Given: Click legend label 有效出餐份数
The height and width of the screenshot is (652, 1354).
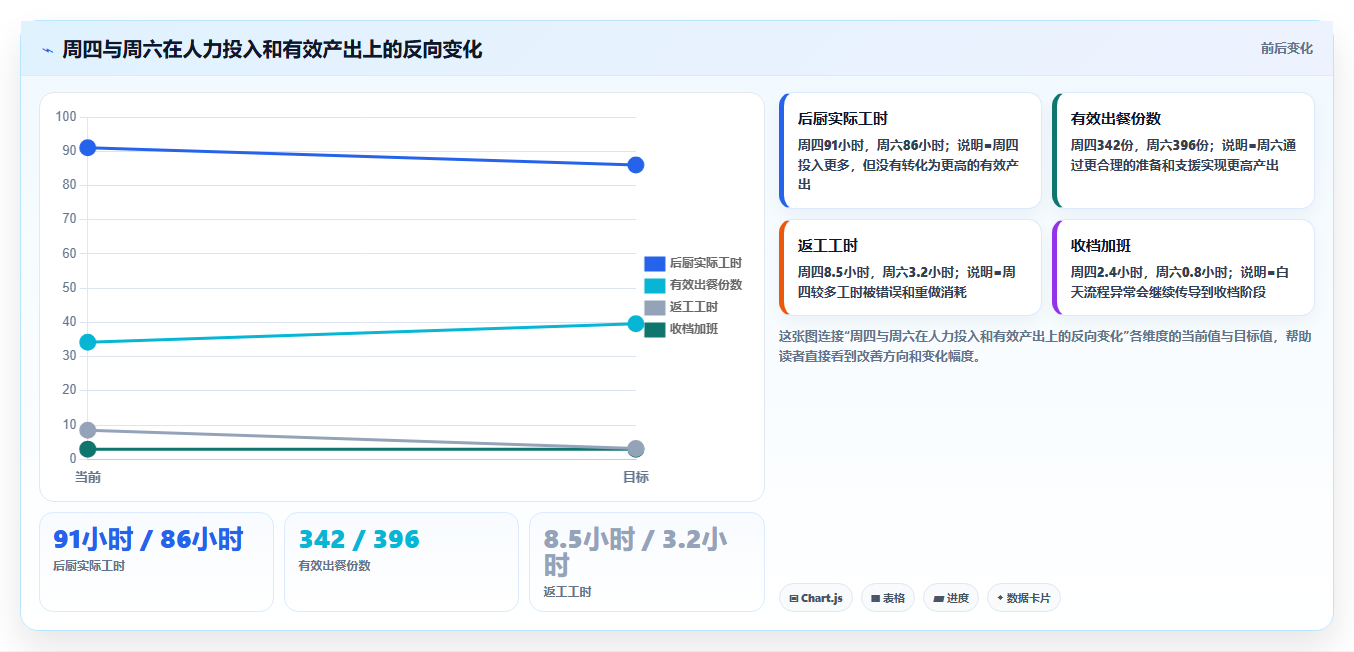Looking at the screenshot, I should tap(706, 285).
